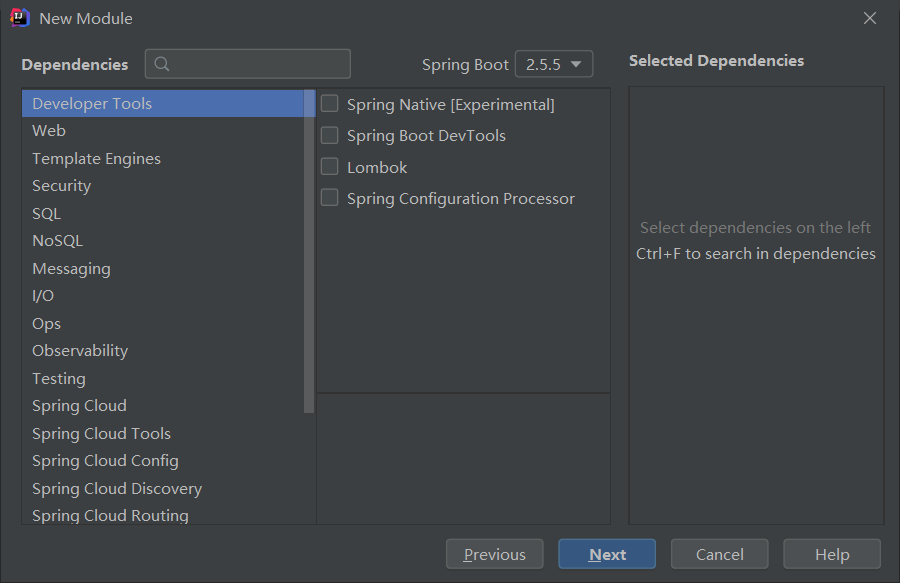The width and height of the screenshot is (900, 583).
Task: Click the category list scrollbar
Action: (309, 251)
